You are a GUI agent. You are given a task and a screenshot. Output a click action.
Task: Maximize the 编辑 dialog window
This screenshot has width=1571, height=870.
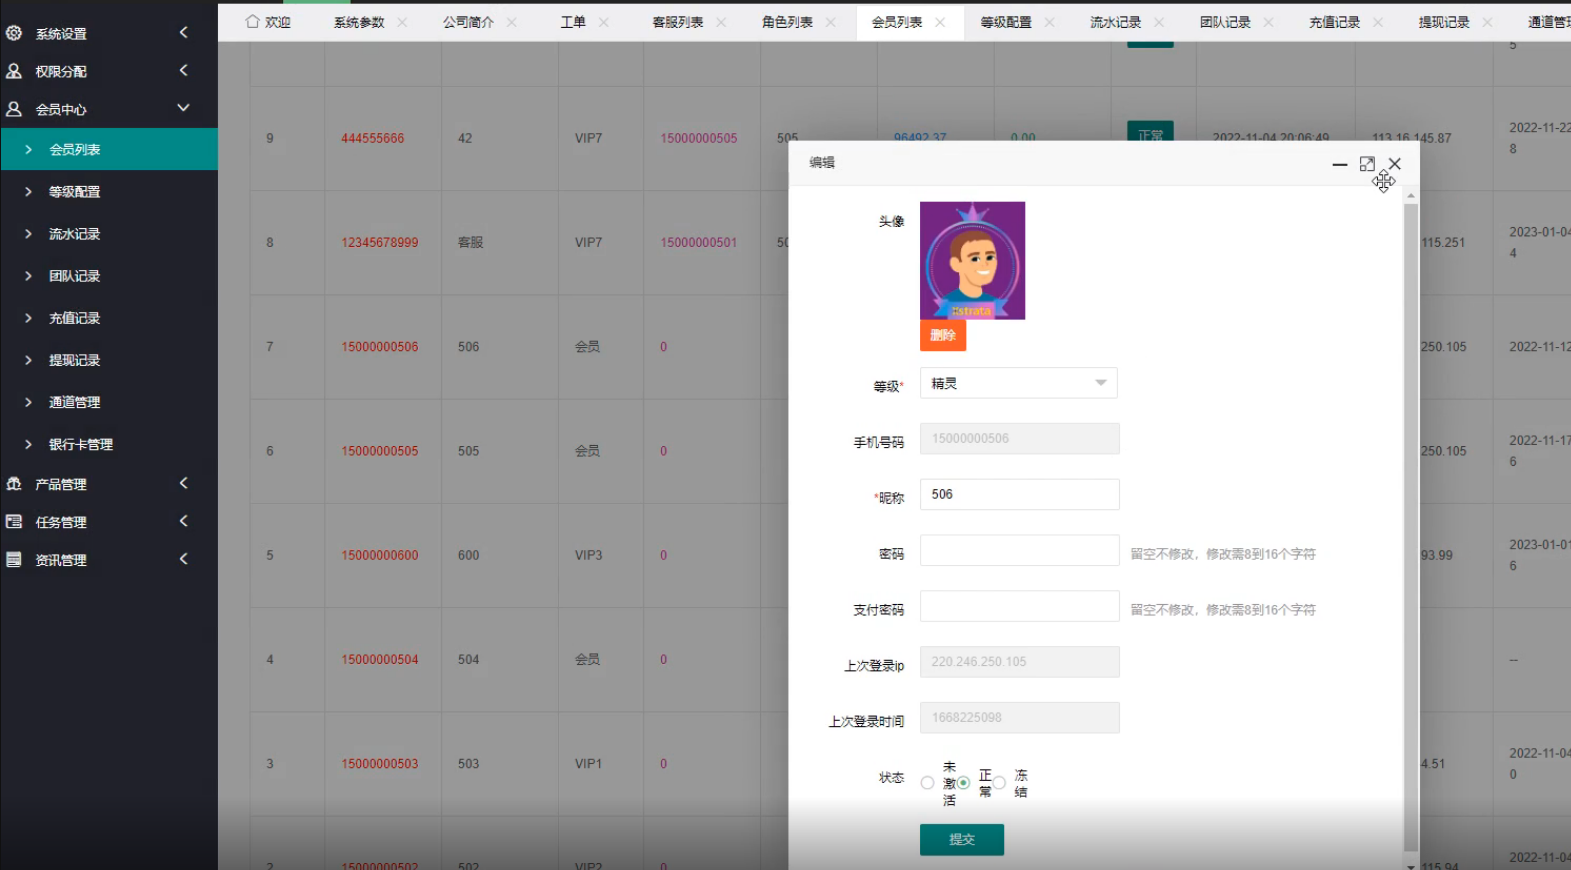click(1367, 164)
